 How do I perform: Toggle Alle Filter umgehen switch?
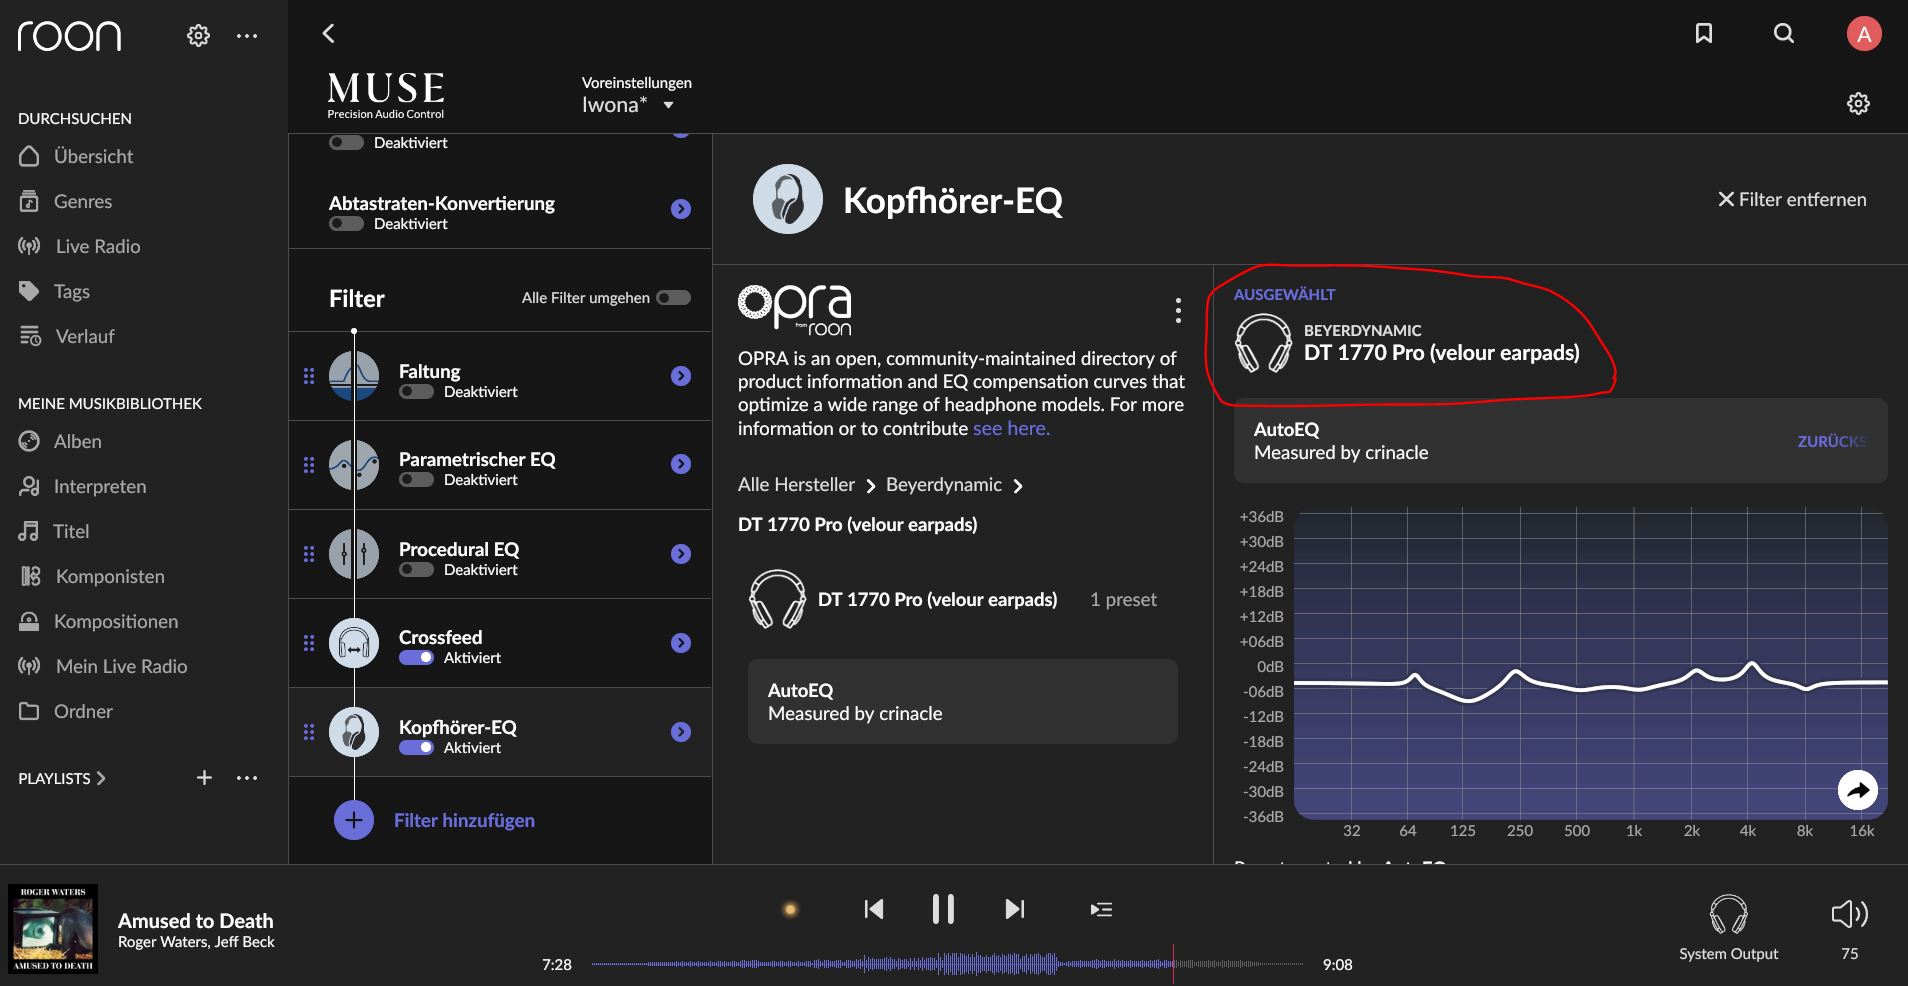coord(673,297)
